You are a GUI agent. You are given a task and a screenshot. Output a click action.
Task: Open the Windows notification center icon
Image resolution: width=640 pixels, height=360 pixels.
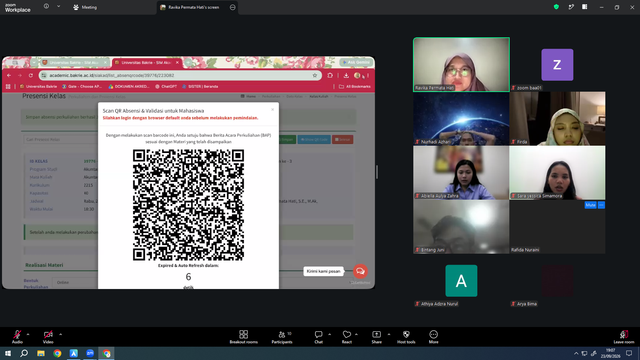[x=629, y=353]
